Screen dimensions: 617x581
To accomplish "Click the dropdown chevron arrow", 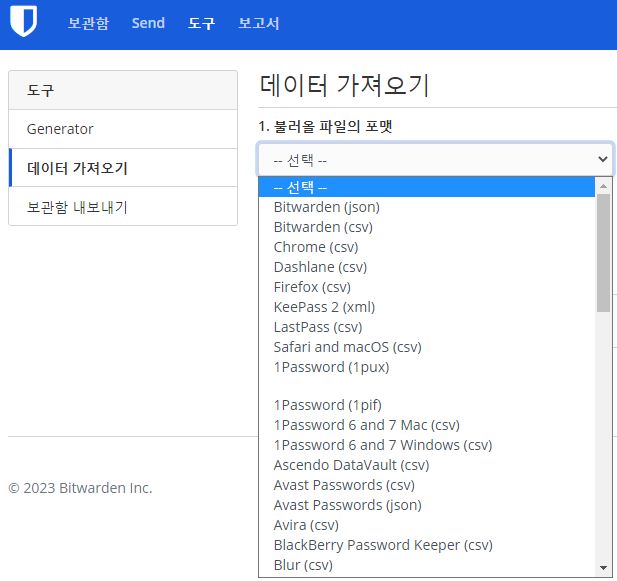I will click(602, 159).
